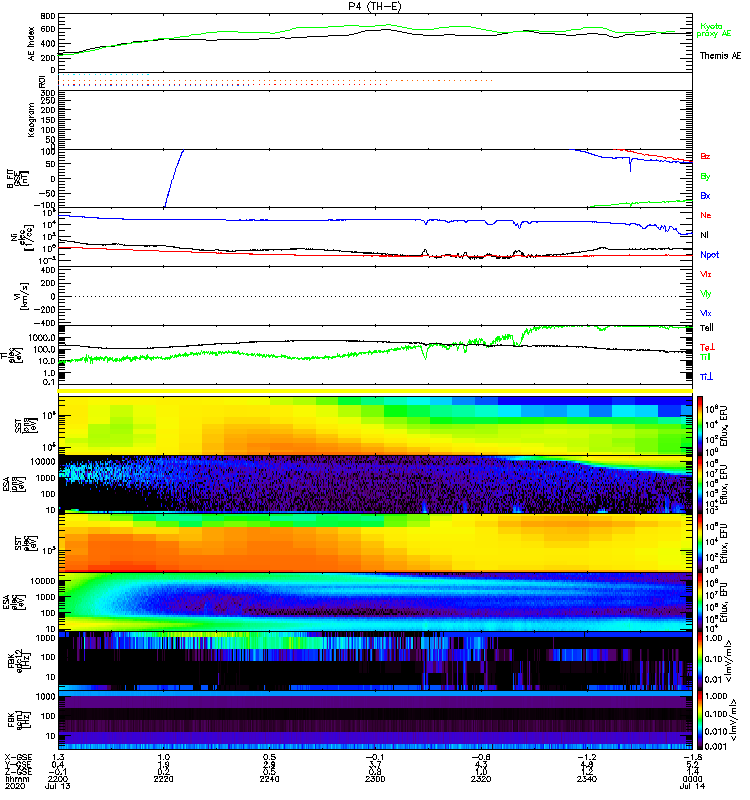Click the SST electrons Eflux color bar

(x=700, y=543)
